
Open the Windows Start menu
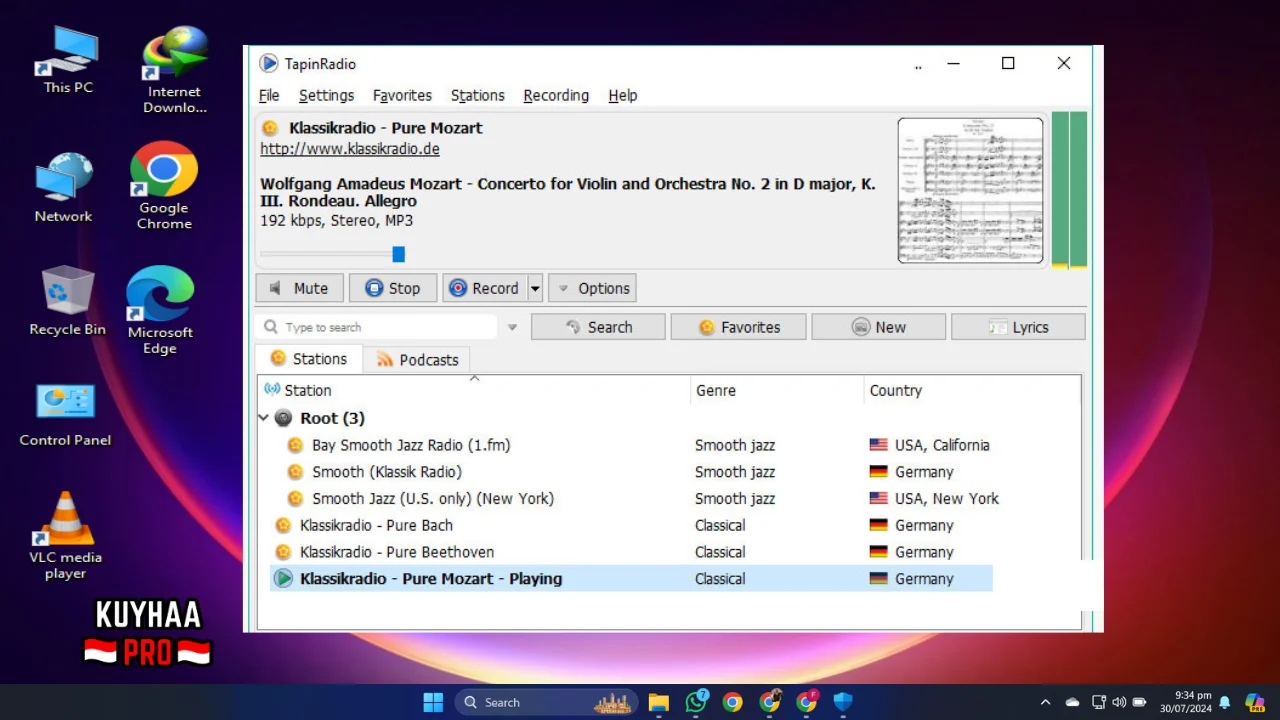tap(433, 702)
